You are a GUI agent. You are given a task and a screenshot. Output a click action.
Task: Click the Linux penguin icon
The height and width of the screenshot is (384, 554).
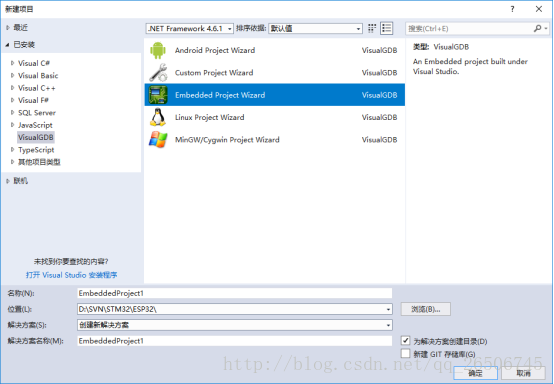coord(158,117)
